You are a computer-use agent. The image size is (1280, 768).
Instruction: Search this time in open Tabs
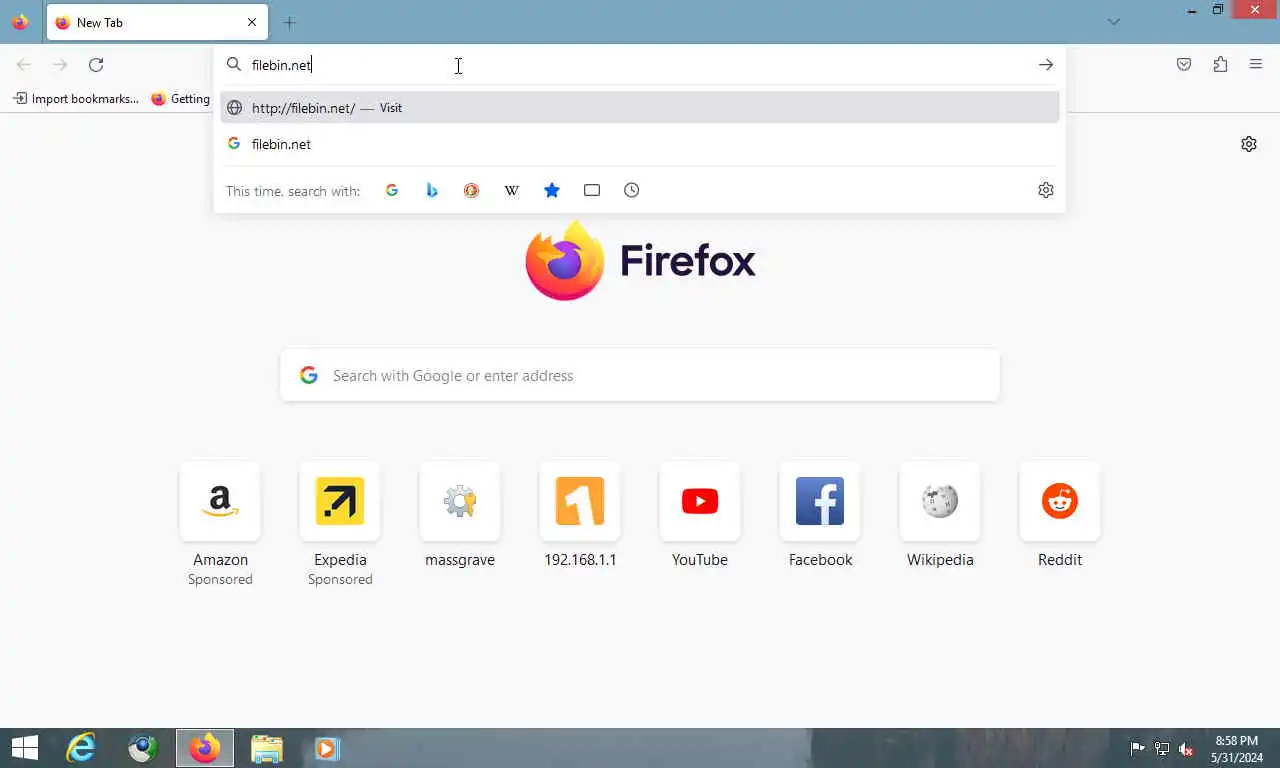pyautogui.click(x=592, y=190)
